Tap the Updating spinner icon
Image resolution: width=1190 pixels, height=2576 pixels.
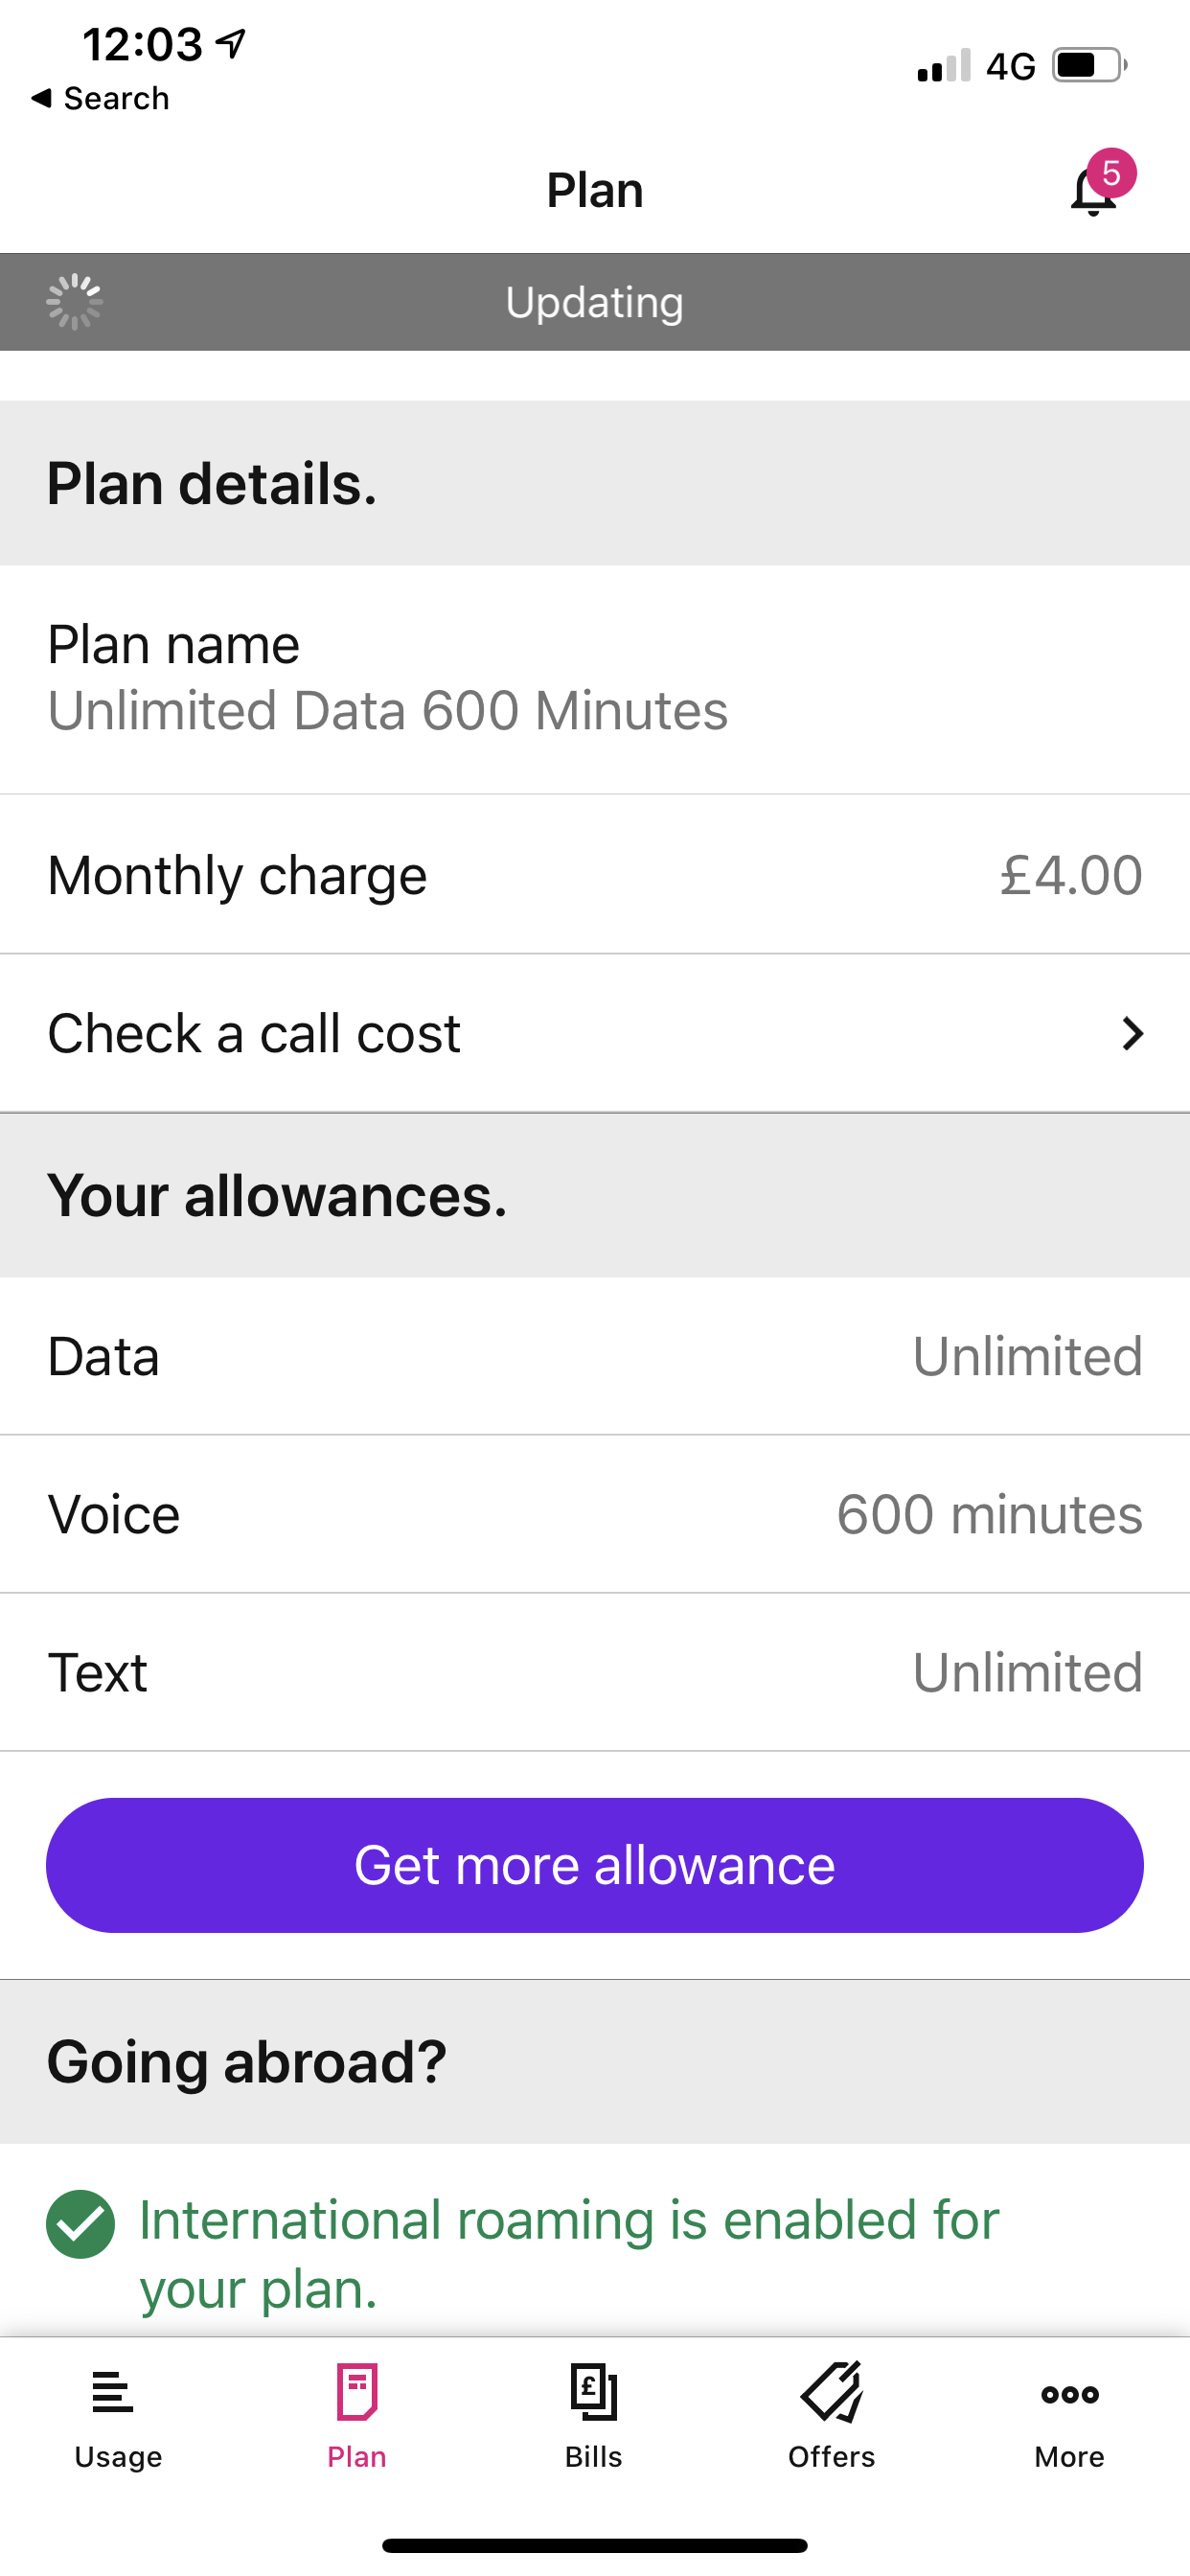74,302
